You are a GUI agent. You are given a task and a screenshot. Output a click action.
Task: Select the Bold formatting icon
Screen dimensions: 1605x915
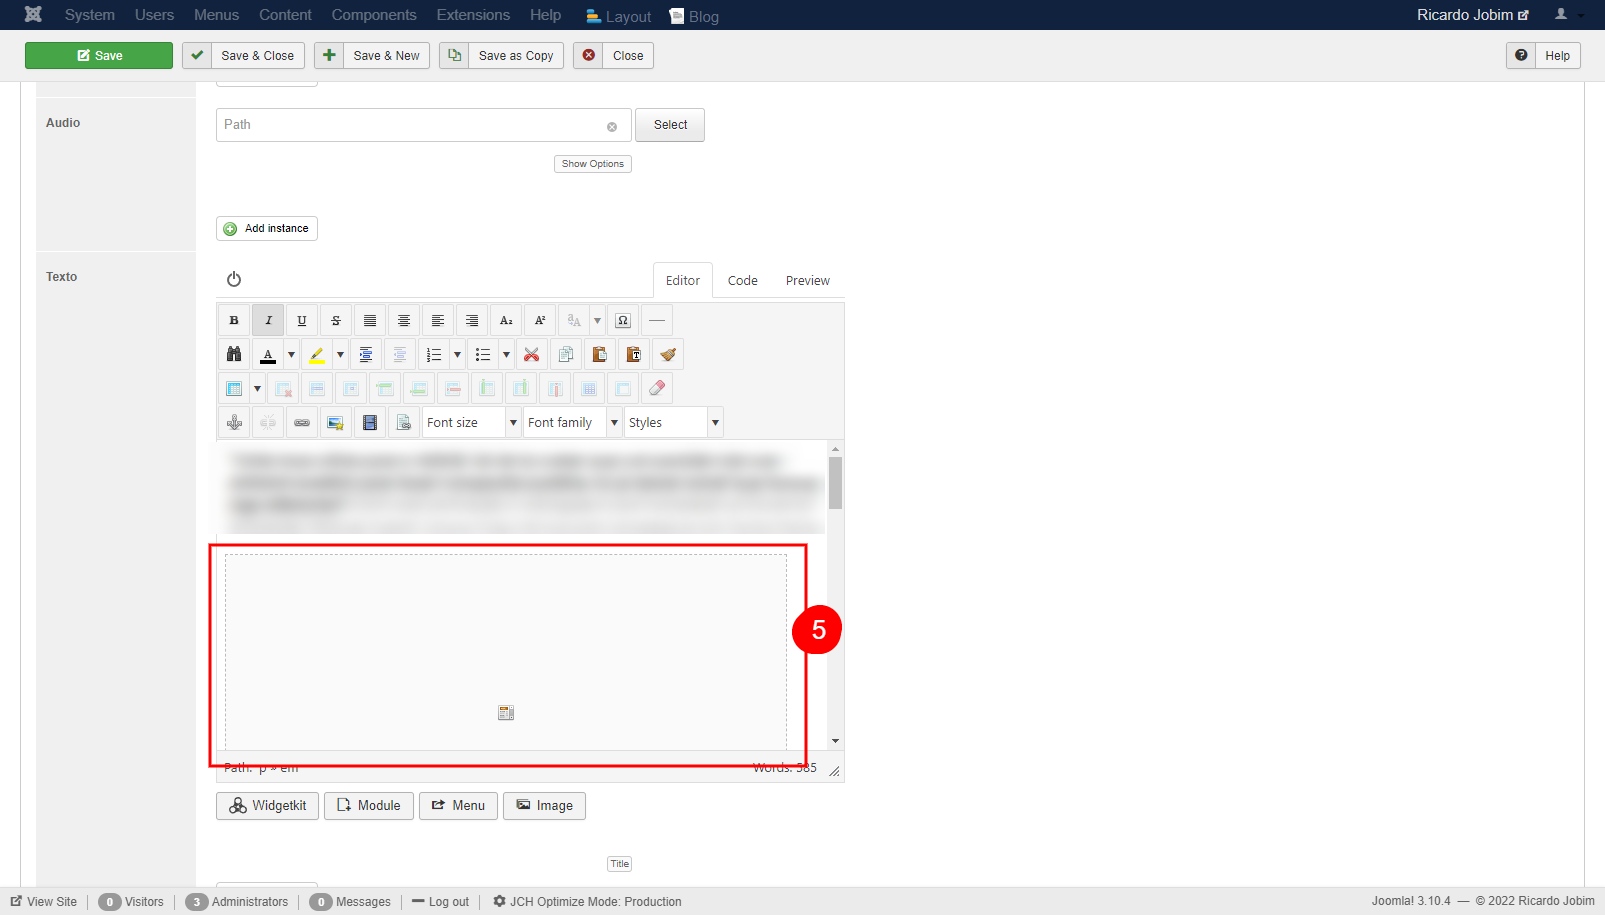234,320
